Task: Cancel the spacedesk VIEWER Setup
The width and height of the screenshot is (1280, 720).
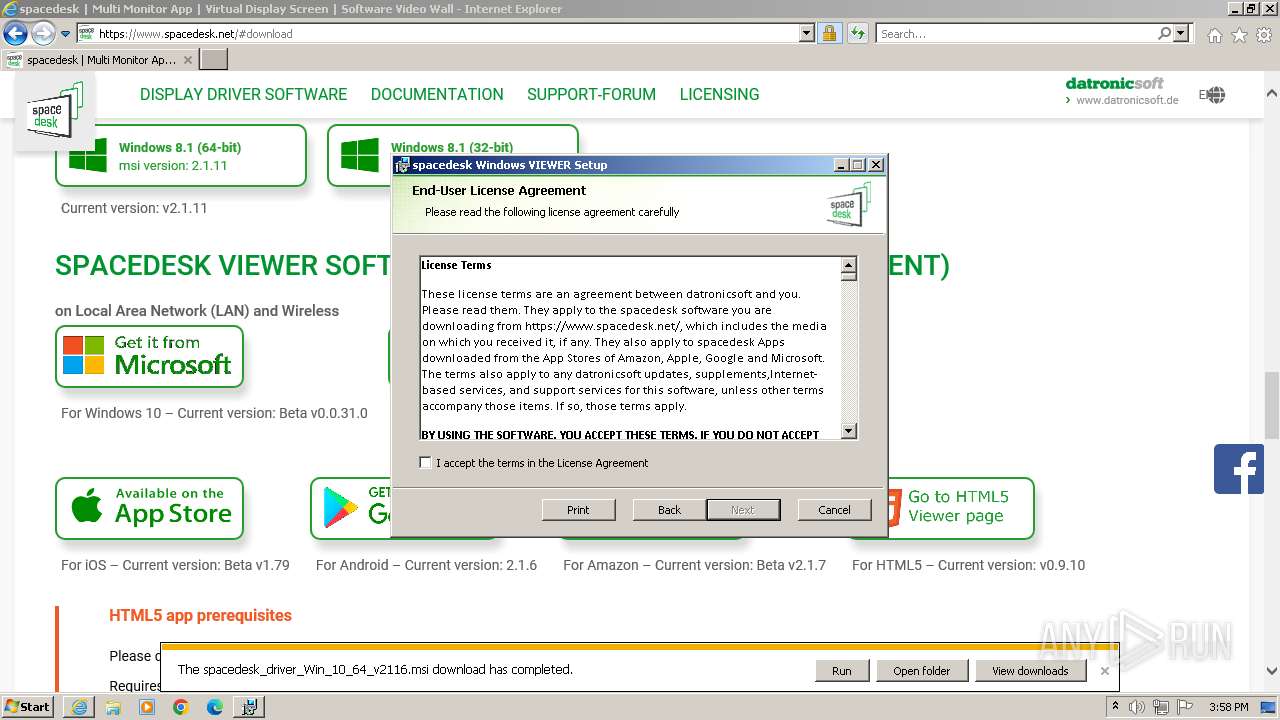Action: (x=834, y=510)
